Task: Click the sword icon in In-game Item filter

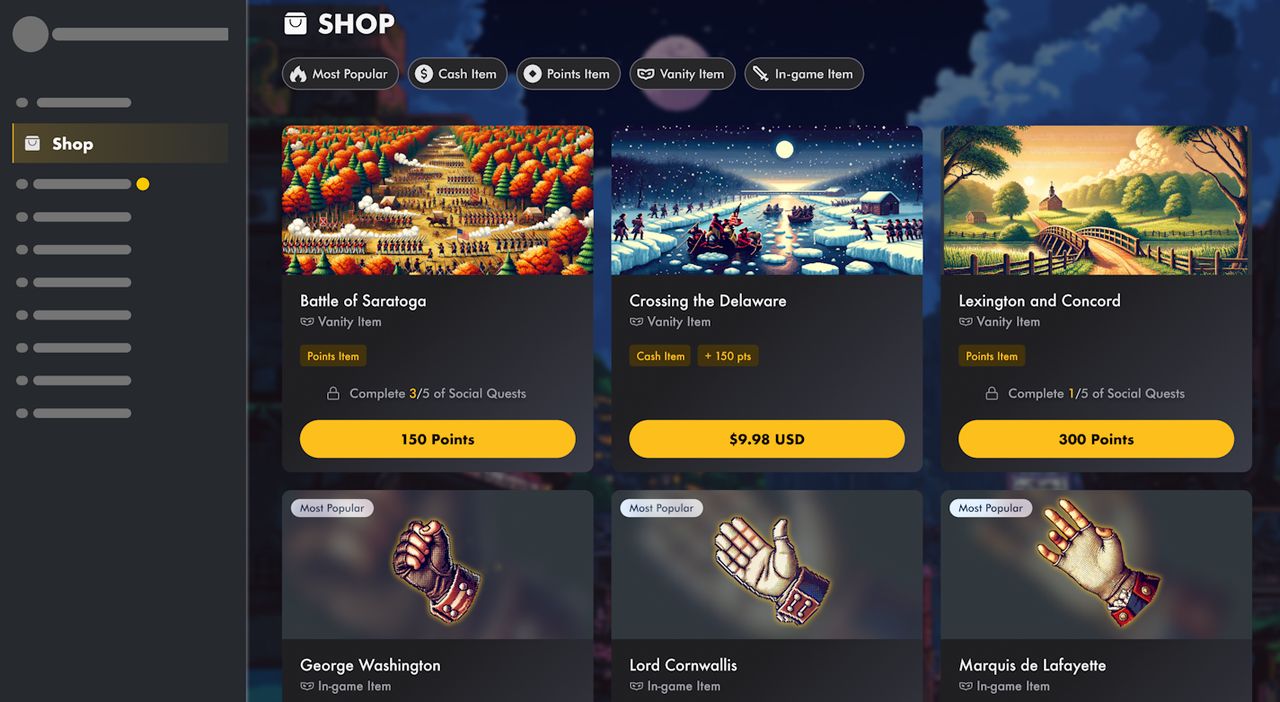Action: (x=760, y=74)
